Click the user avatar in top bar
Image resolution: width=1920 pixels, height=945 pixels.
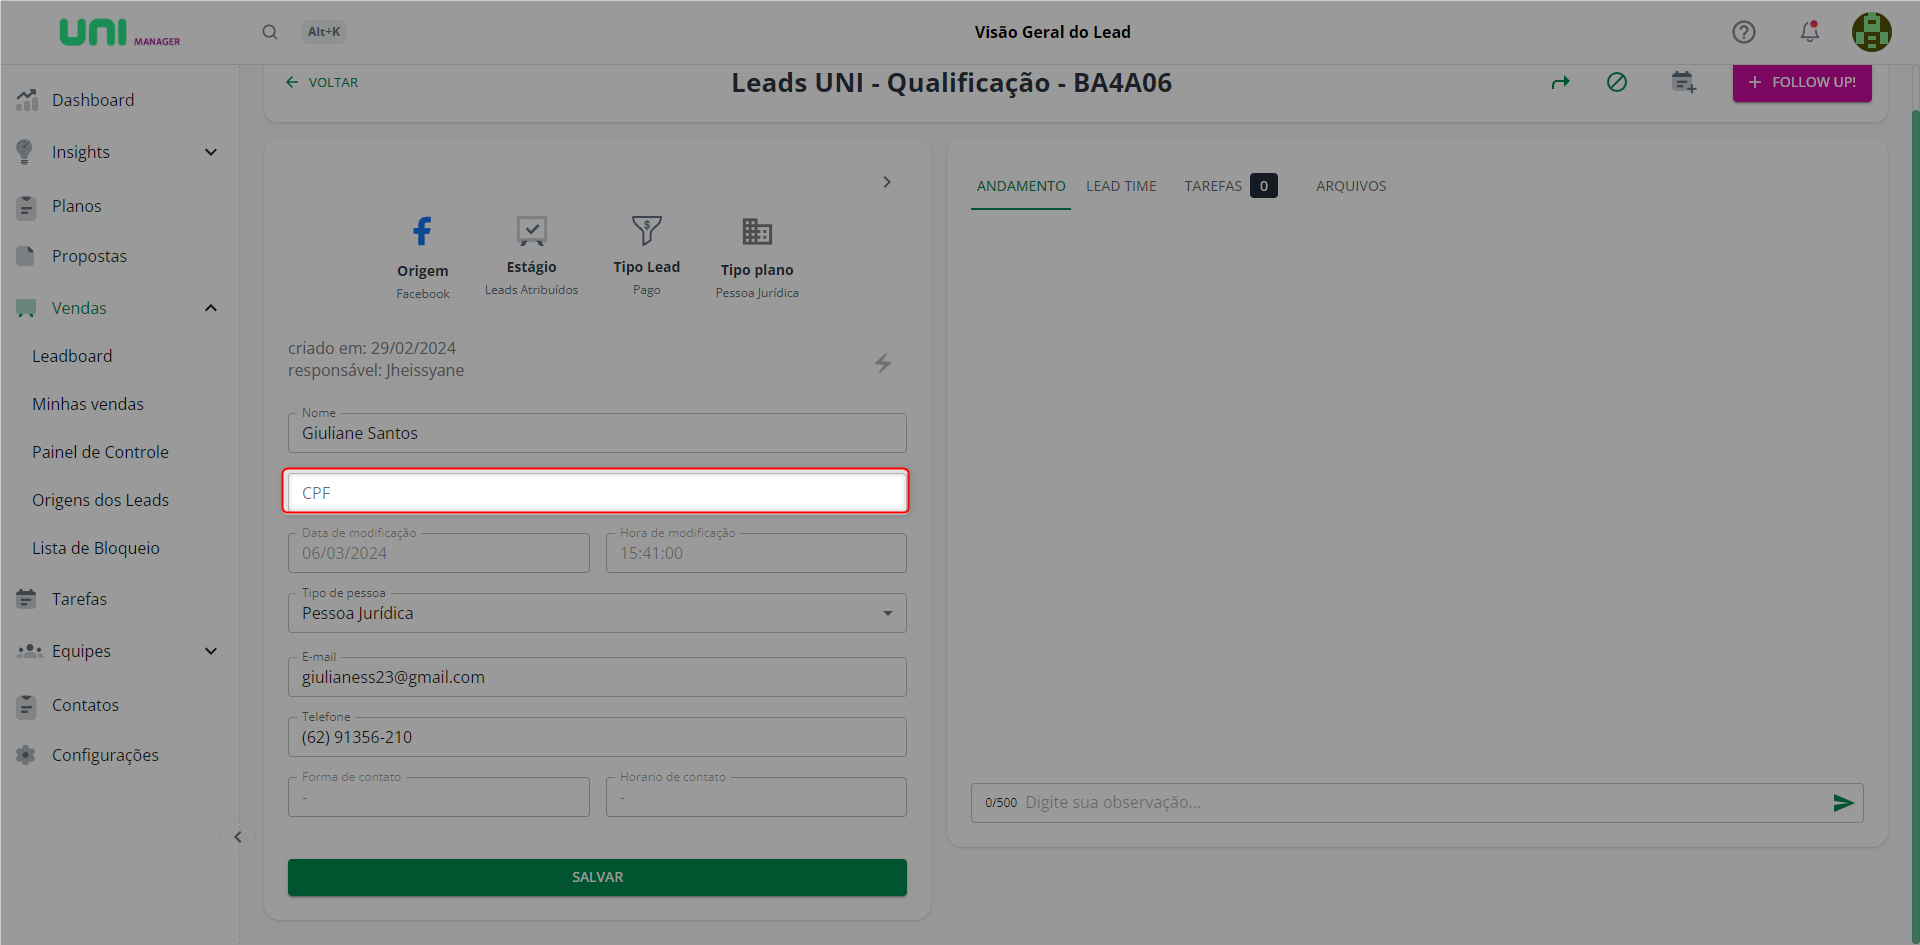(x=1870, y=32)
